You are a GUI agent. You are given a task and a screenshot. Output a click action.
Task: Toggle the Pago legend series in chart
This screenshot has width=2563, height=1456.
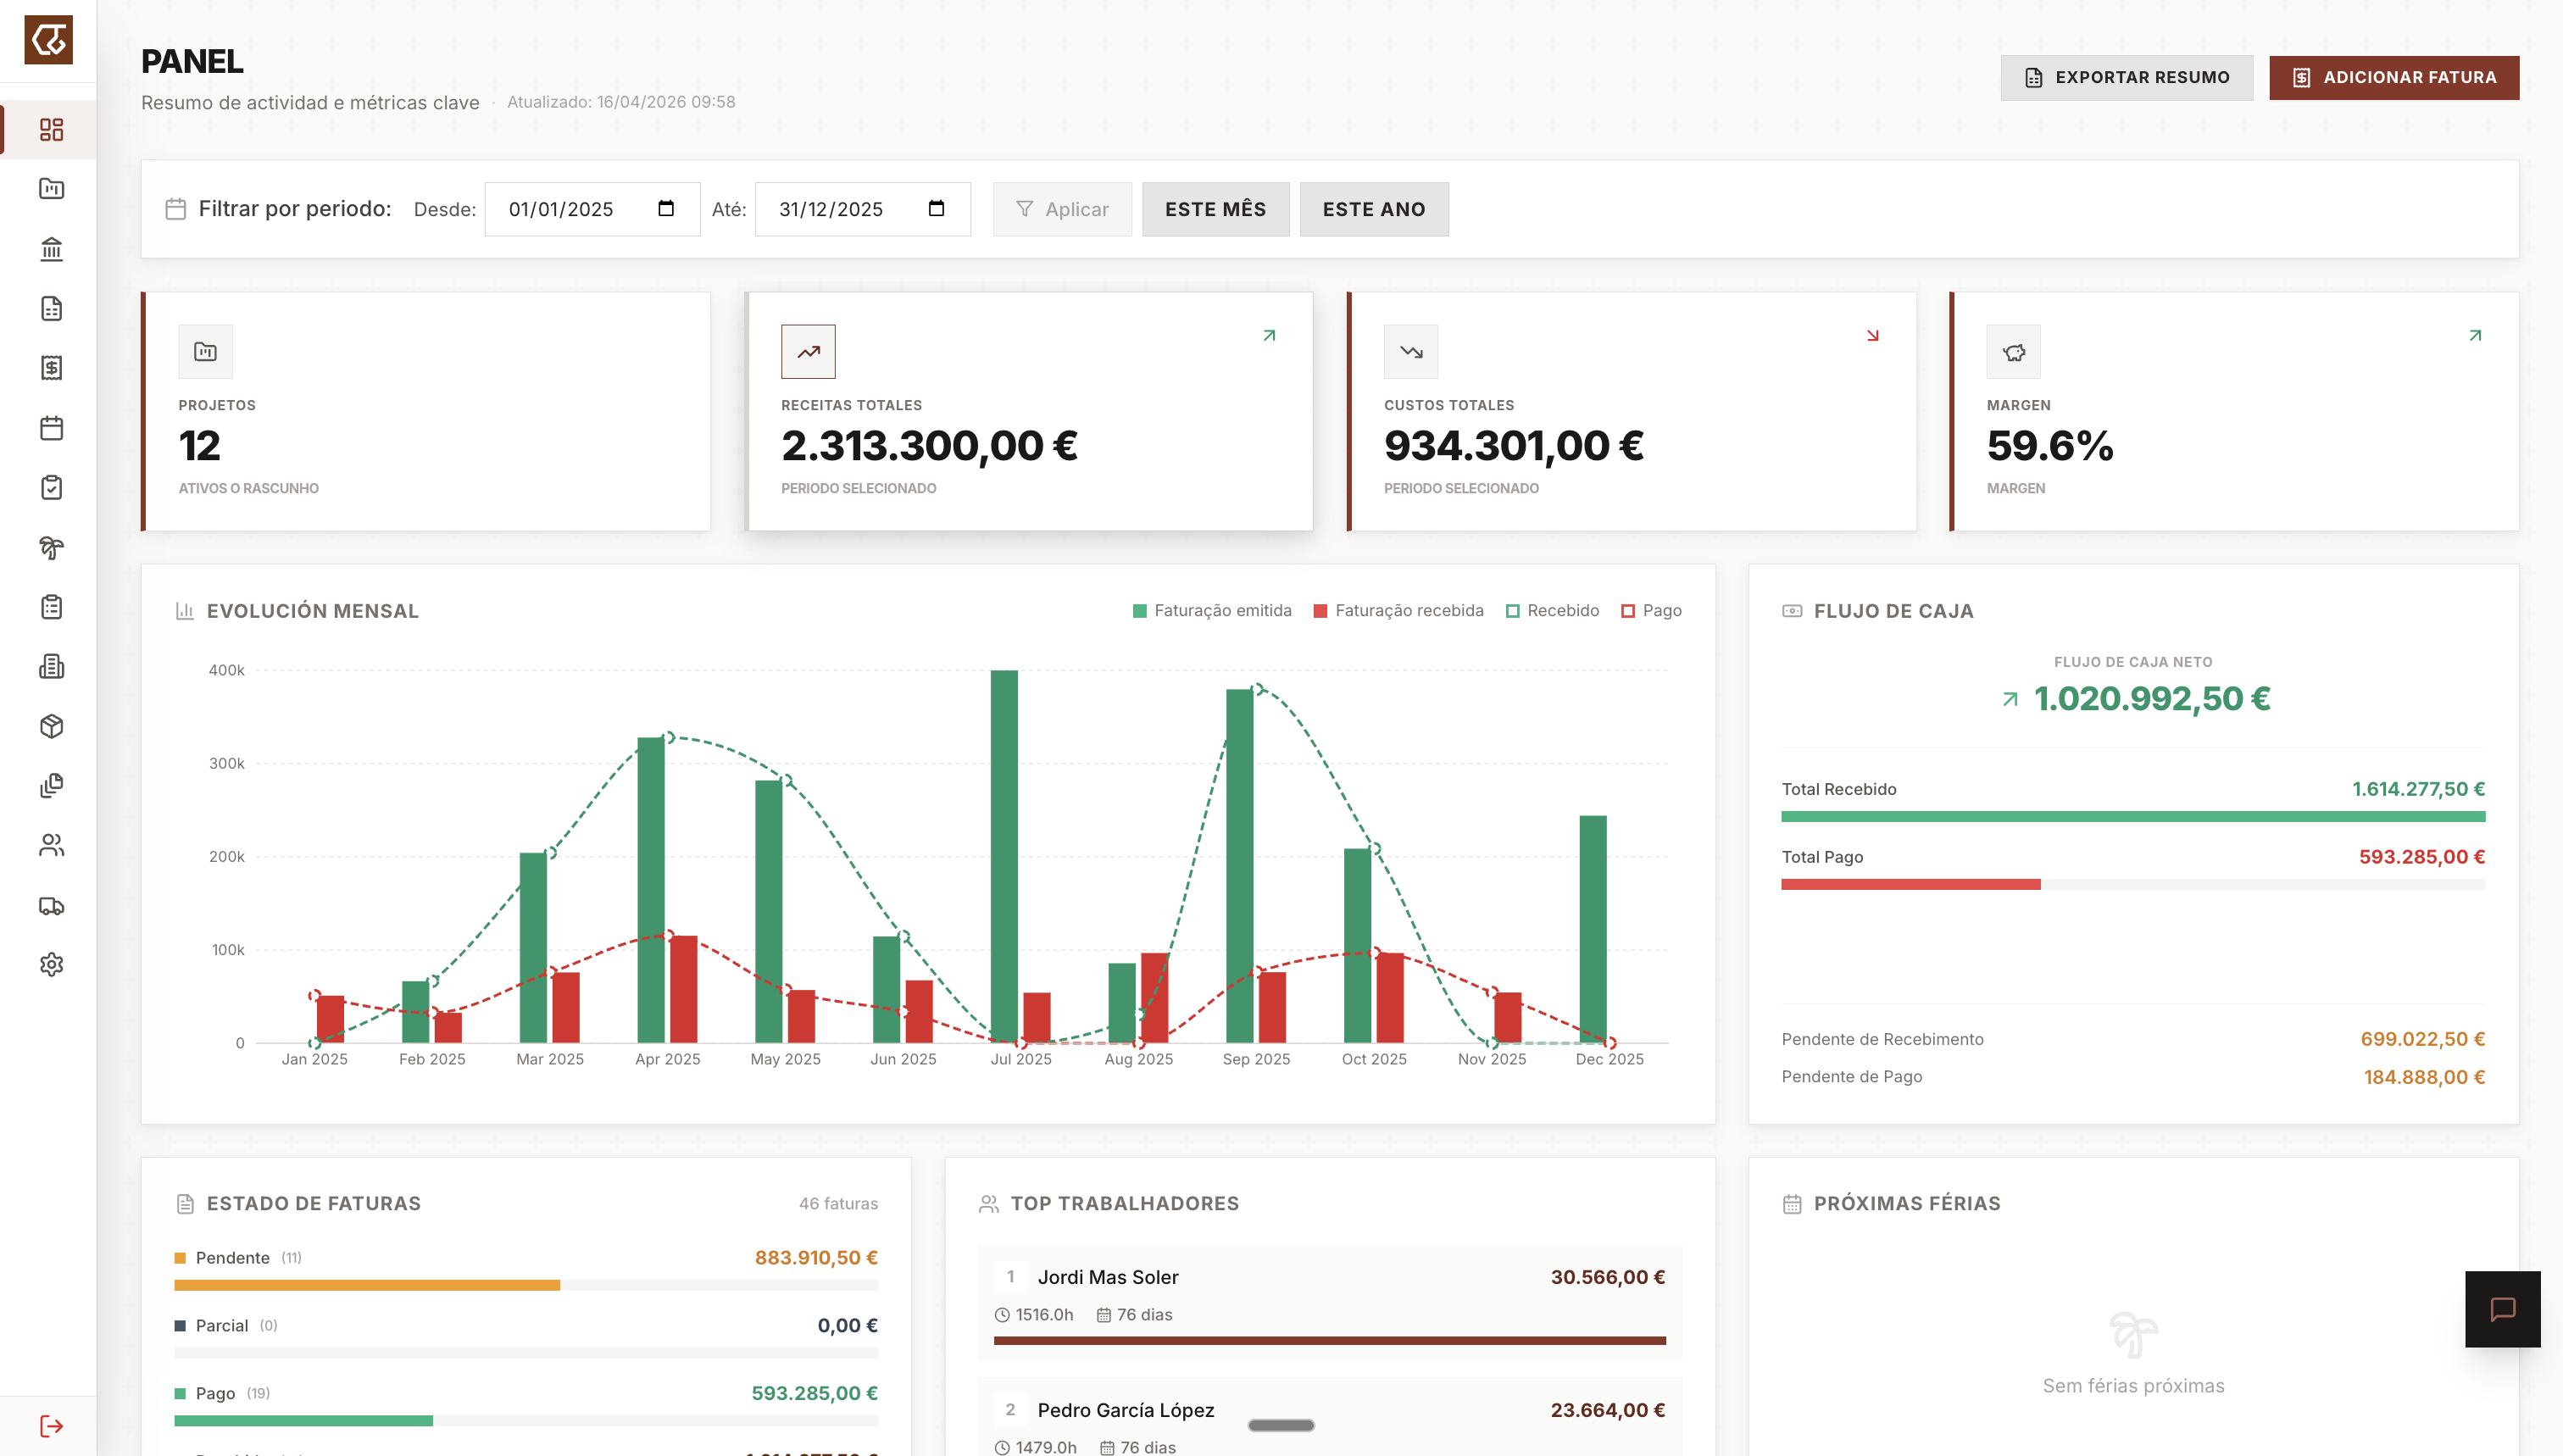click(1651, 611)
